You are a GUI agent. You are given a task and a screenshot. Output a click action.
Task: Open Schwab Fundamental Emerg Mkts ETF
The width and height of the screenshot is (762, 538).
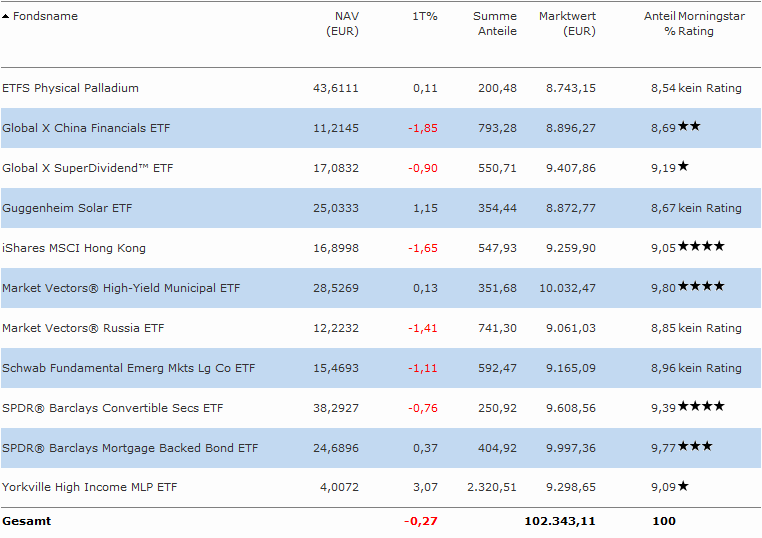pos(128,368)
